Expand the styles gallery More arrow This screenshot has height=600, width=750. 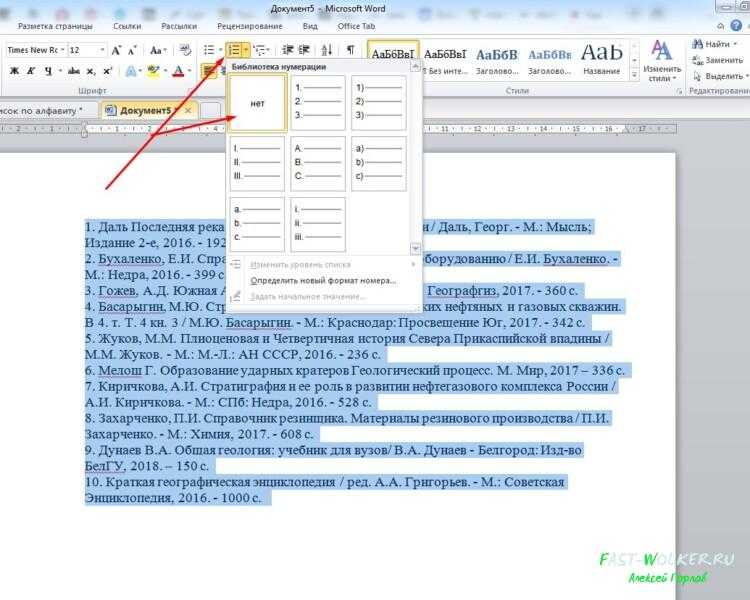pyautogui.click(x=634, y=75)
